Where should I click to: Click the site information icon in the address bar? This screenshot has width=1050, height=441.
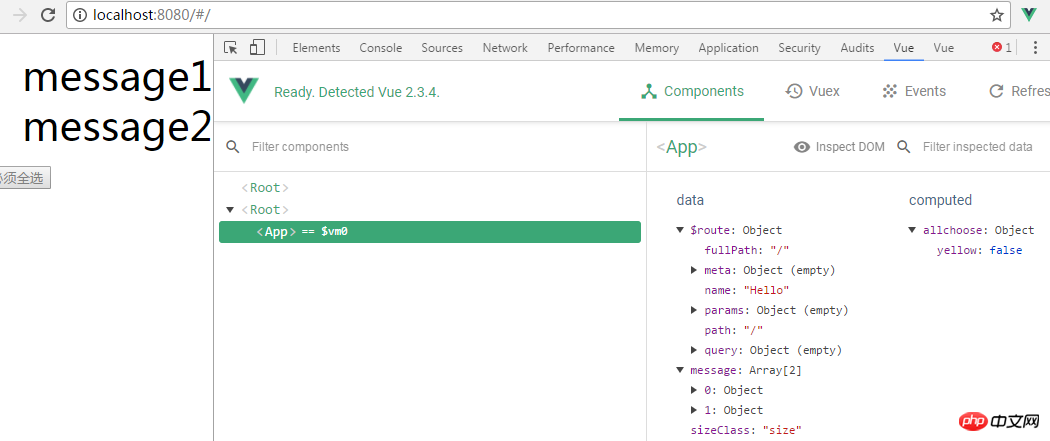[x=80, y=15]
